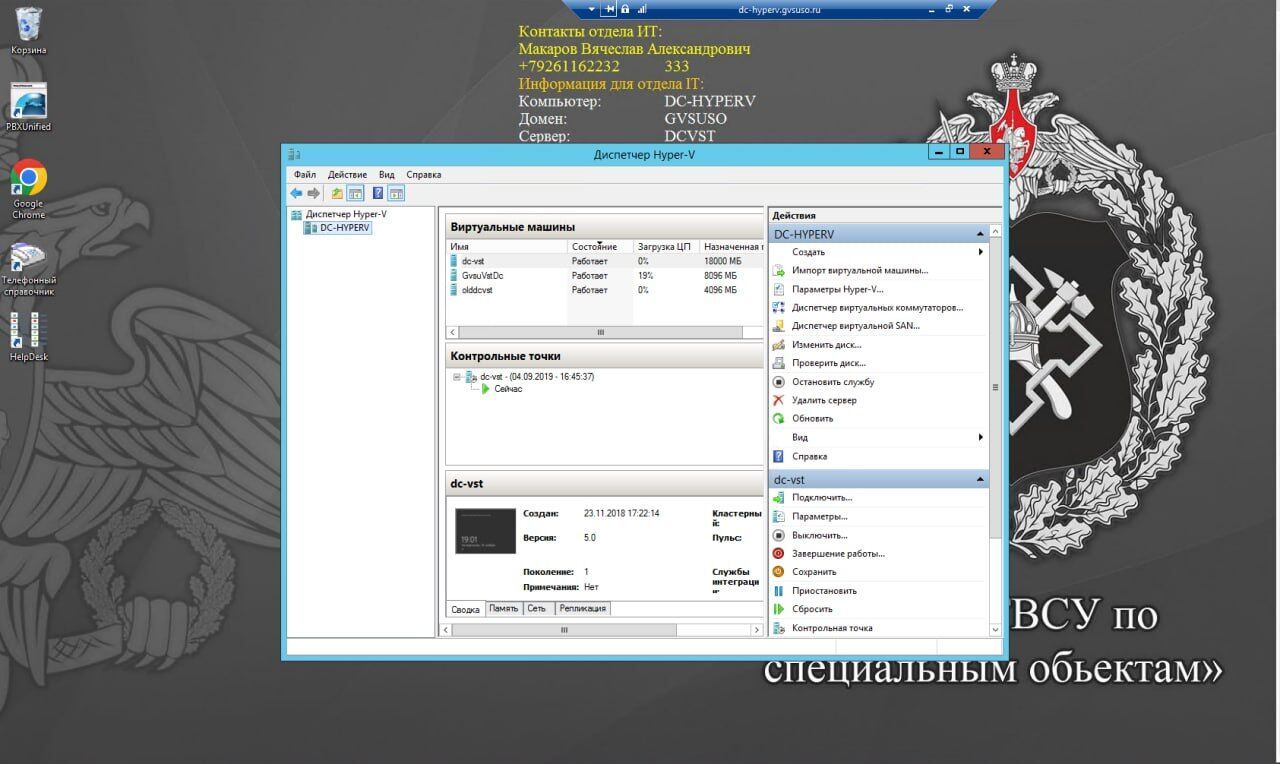Click the Выключить action for dc-vst

[820, 535]
